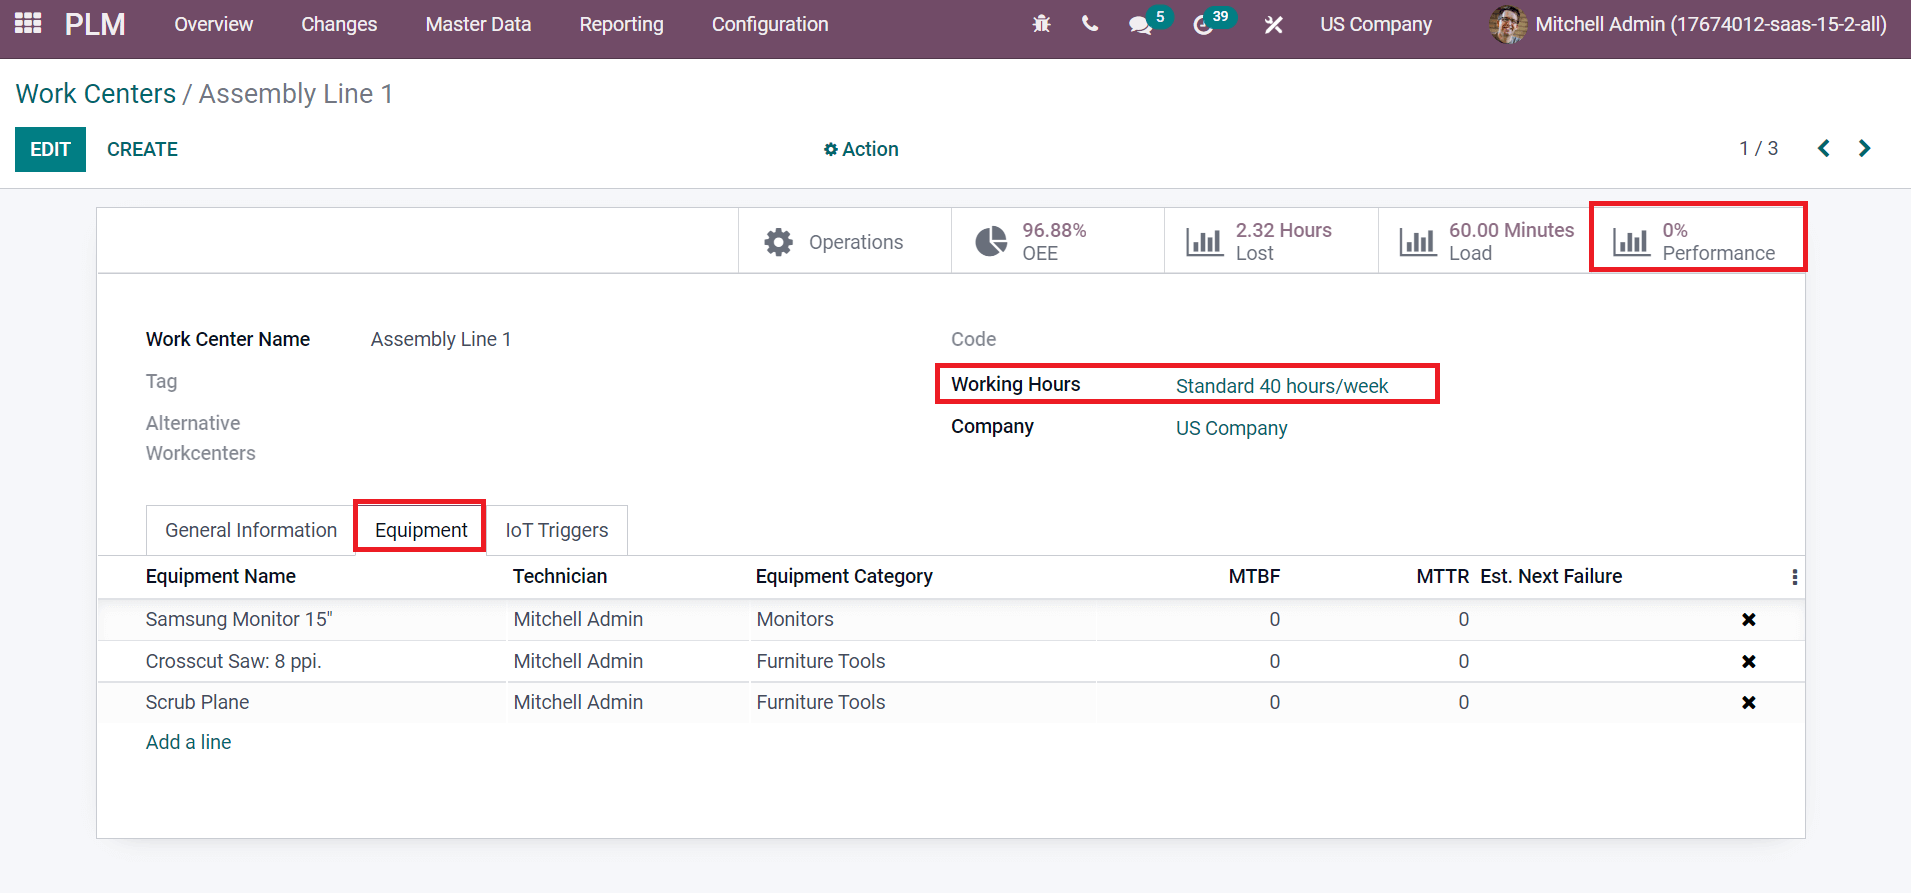Click the 1 / 3 pager counter

click(1758, 148)
